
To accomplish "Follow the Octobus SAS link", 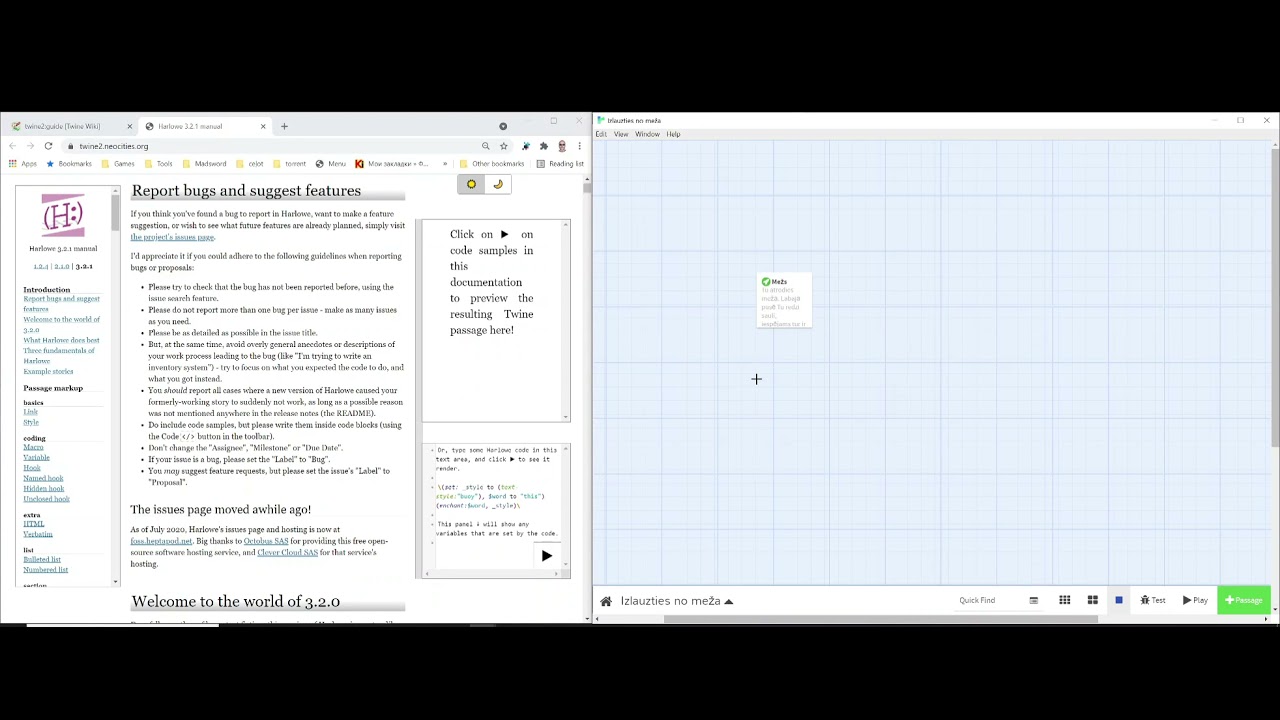I will pos(266,541).
